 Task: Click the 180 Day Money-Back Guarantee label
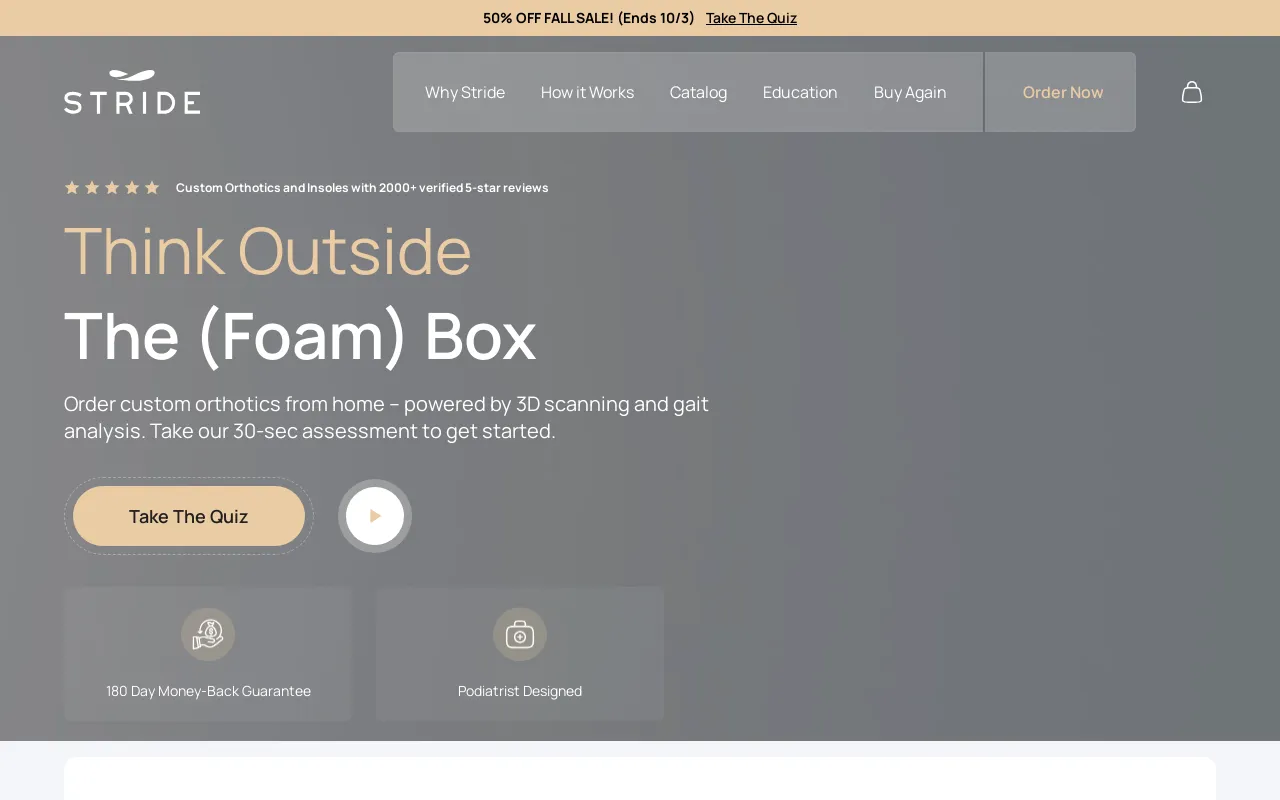pos(208,691)
